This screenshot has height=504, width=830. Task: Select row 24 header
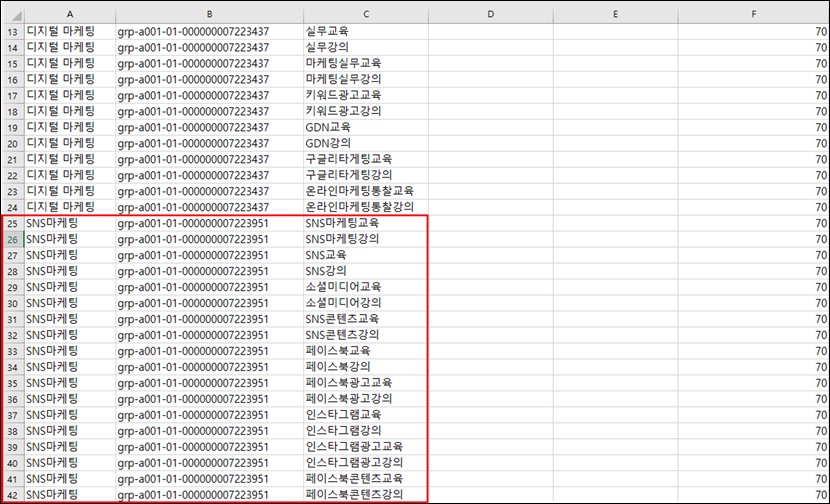[13, 207]
